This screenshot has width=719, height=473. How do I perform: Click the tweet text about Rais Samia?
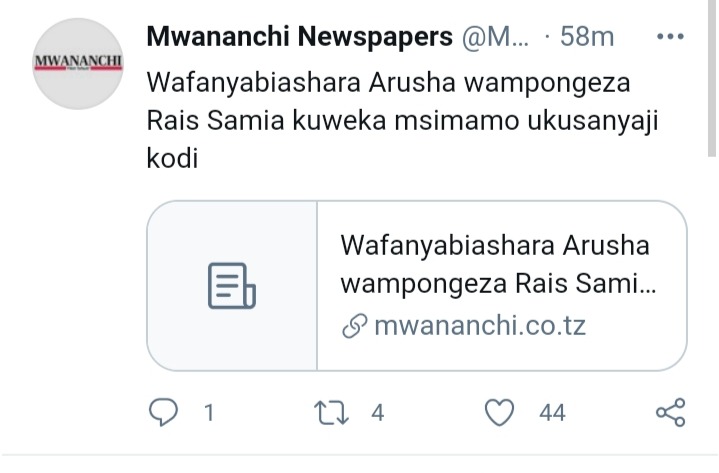pos(402,120)
